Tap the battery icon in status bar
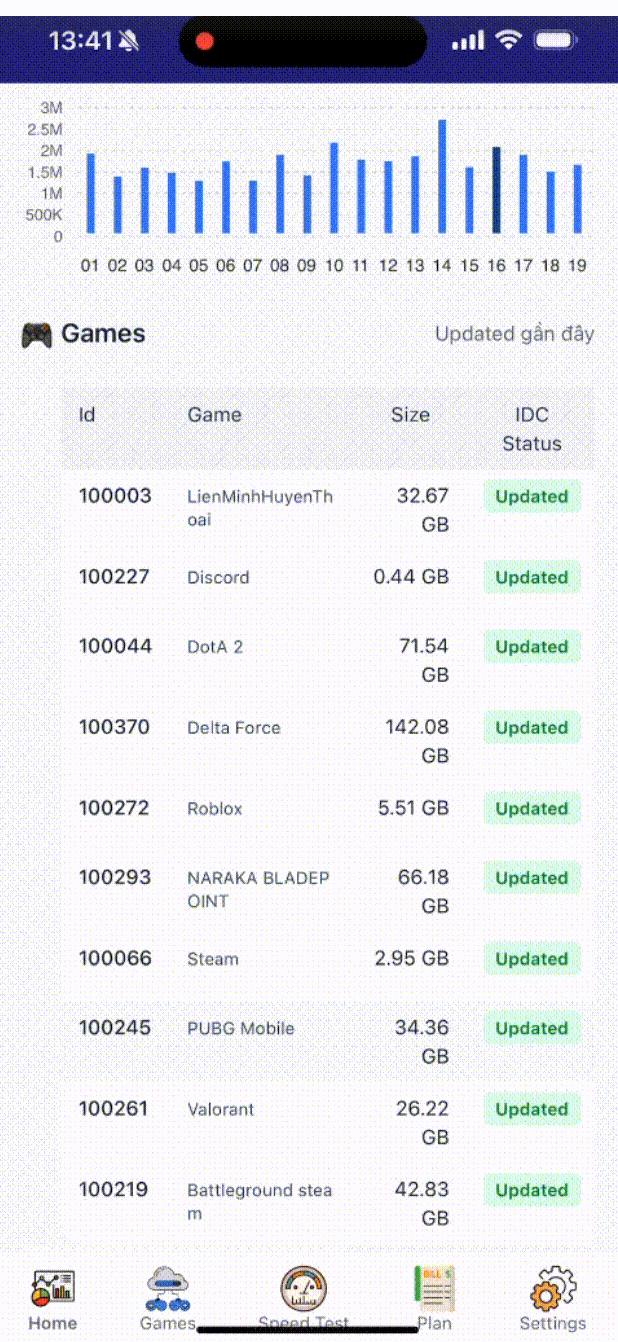 click(554, 41)
